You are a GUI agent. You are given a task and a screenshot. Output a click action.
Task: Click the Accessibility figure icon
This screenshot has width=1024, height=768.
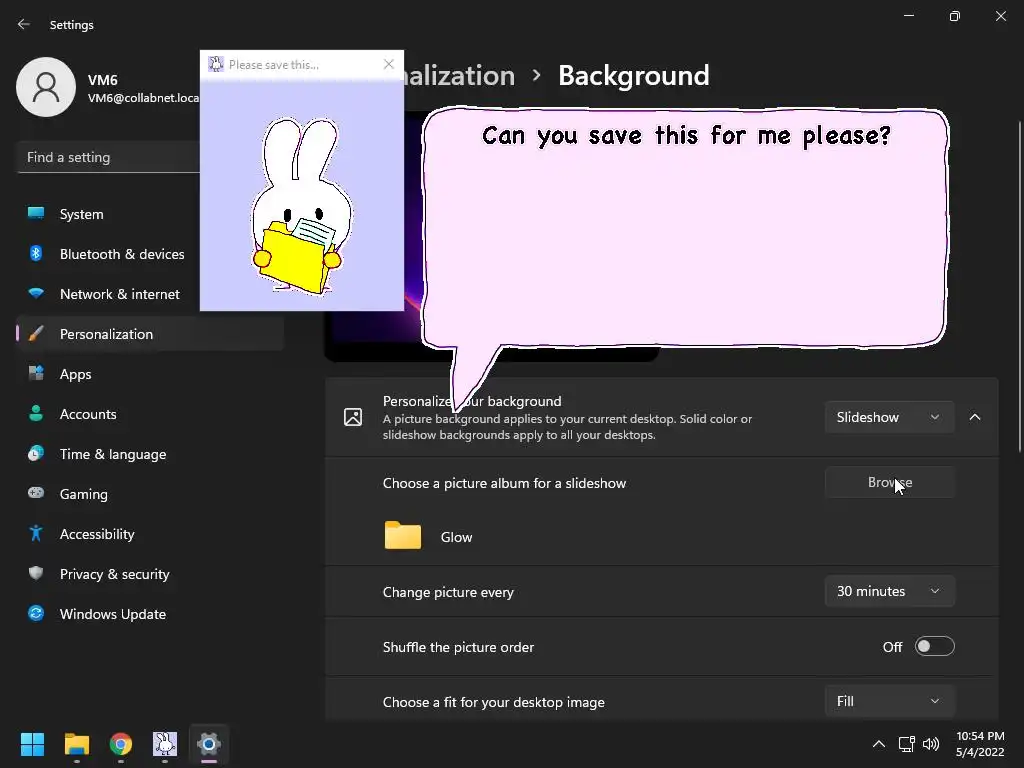point(36,534)
